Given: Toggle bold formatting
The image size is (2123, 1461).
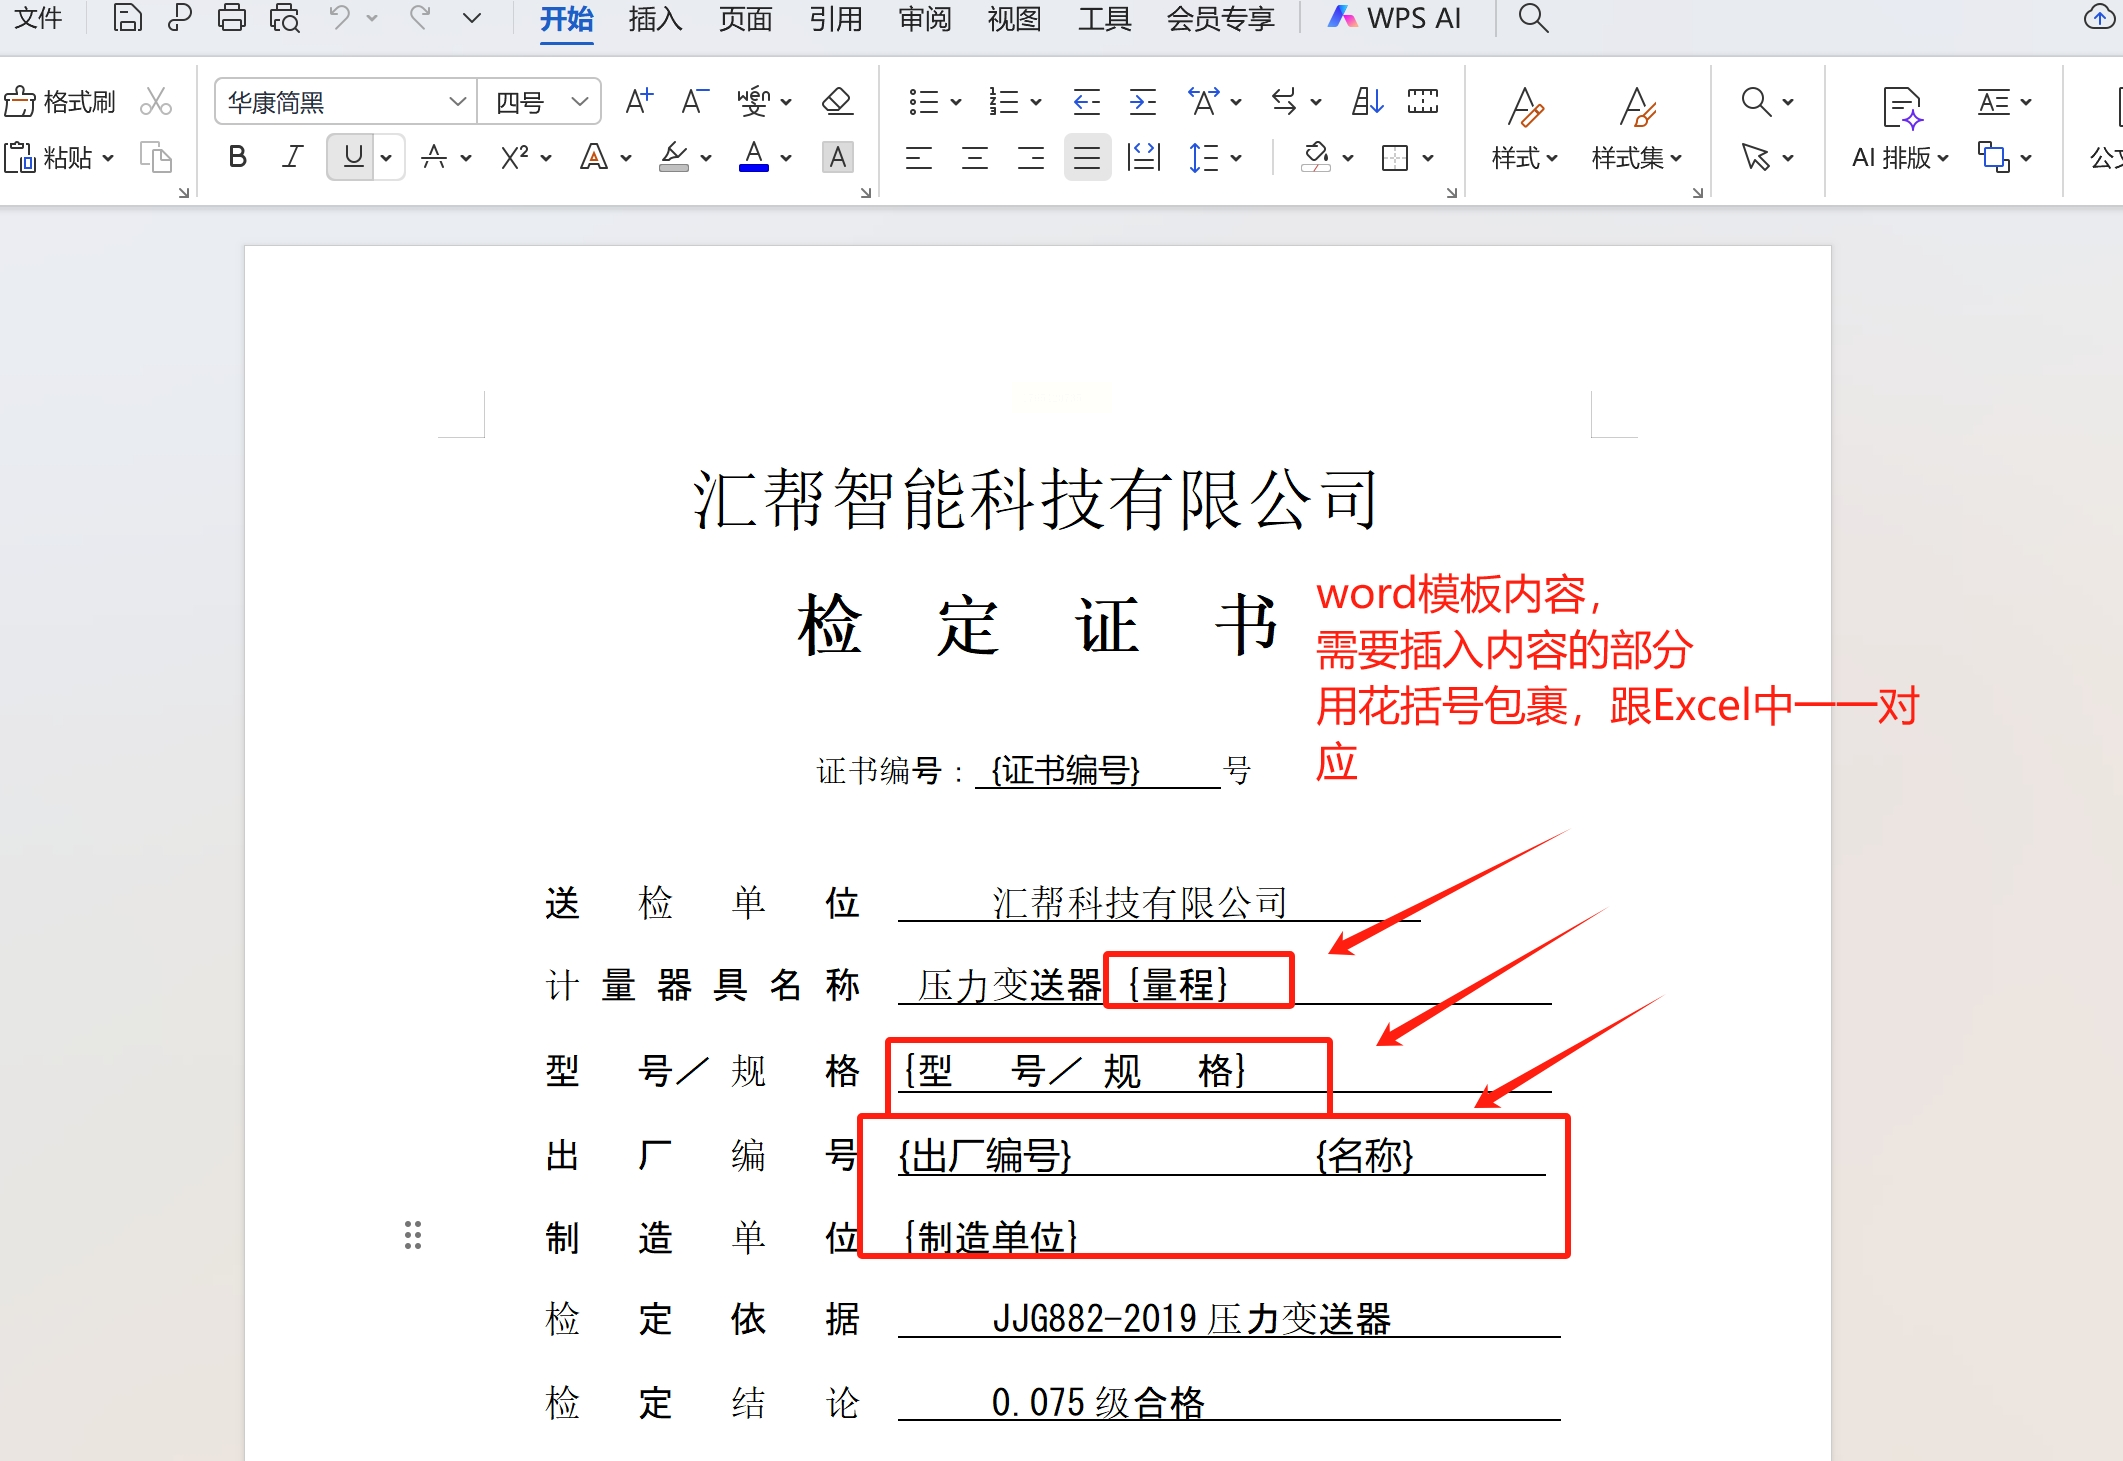Looking at the screenshot, I should 237,157.
